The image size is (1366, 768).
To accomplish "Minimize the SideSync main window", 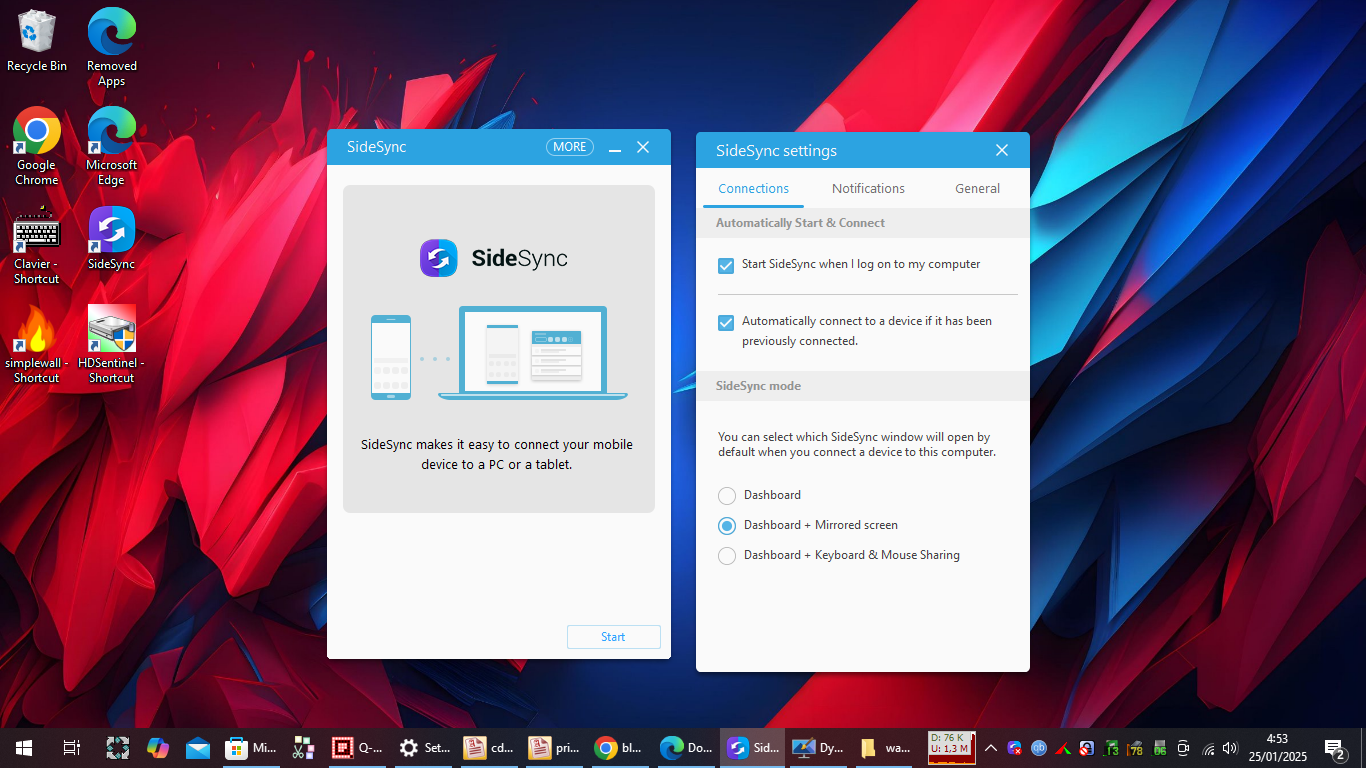I will tap(615, 148).
